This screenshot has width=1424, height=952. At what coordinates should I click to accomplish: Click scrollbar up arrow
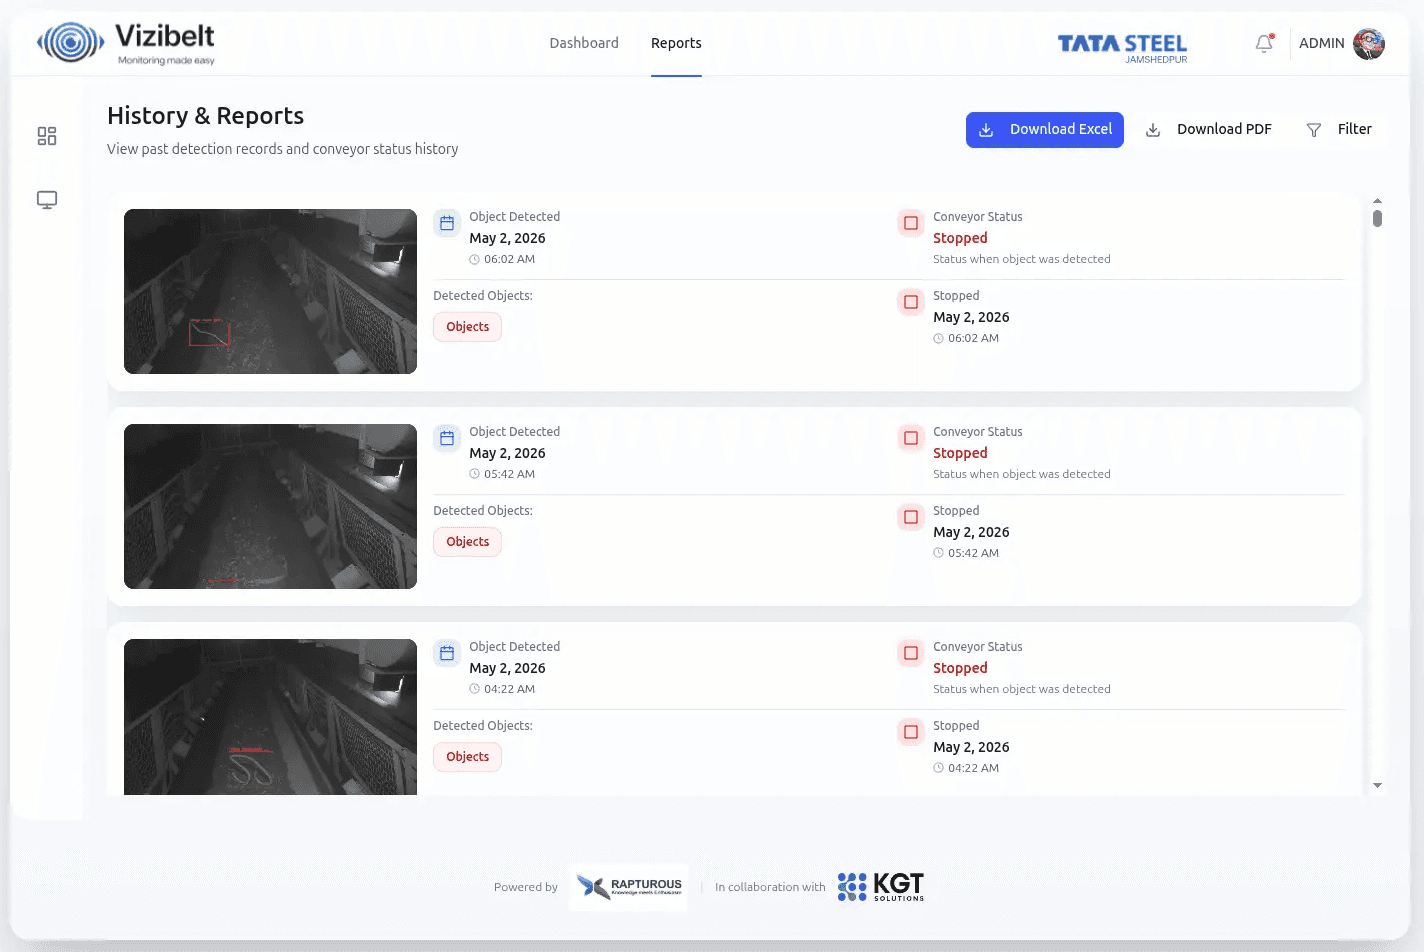[1377, 201]
